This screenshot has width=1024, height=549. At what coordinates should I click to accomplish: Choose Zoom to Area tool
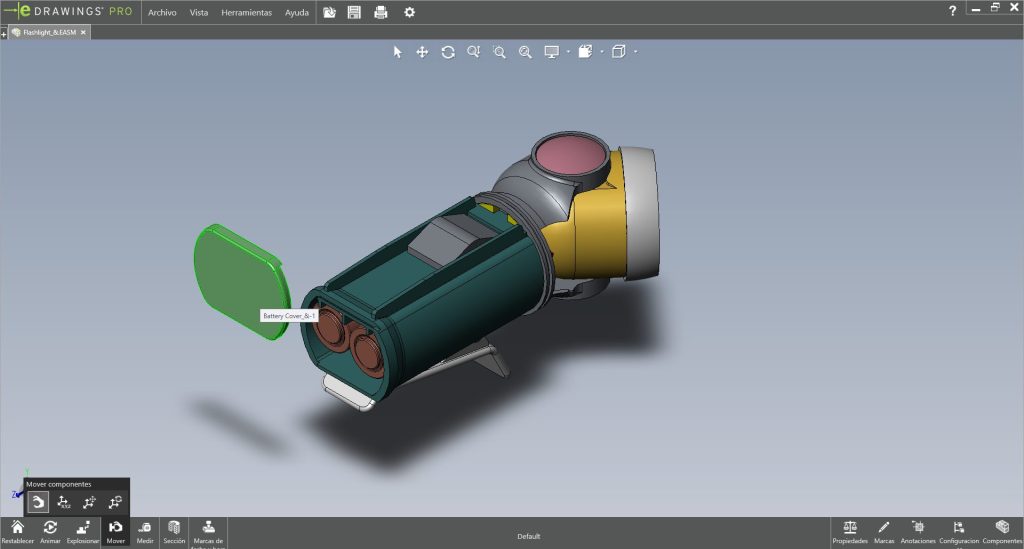(x=500, y=52)
